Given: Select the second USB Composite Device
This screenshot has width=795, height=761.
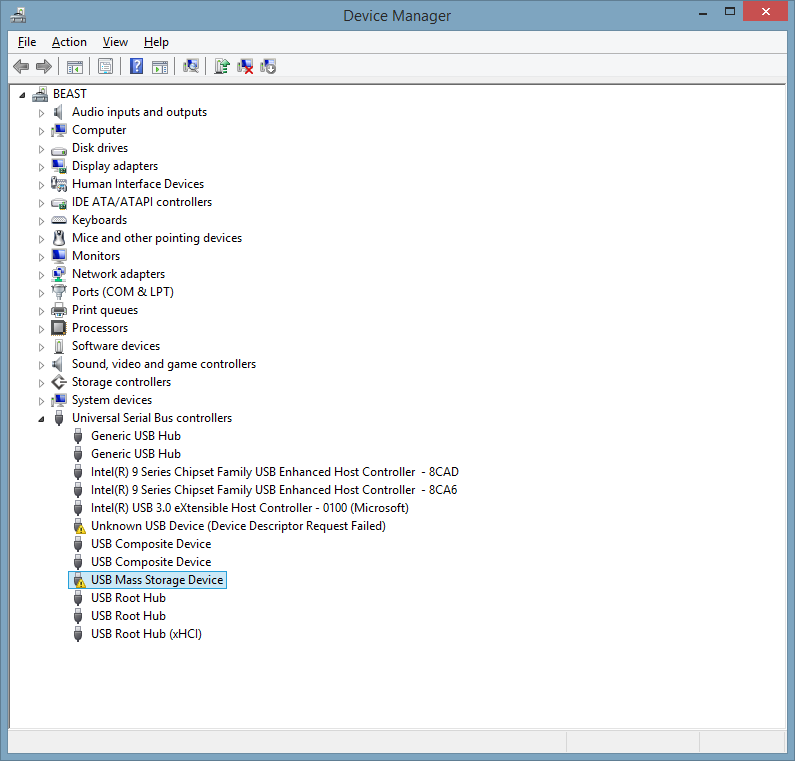Looking at the screenshot, I should click(x=151, y=562).
